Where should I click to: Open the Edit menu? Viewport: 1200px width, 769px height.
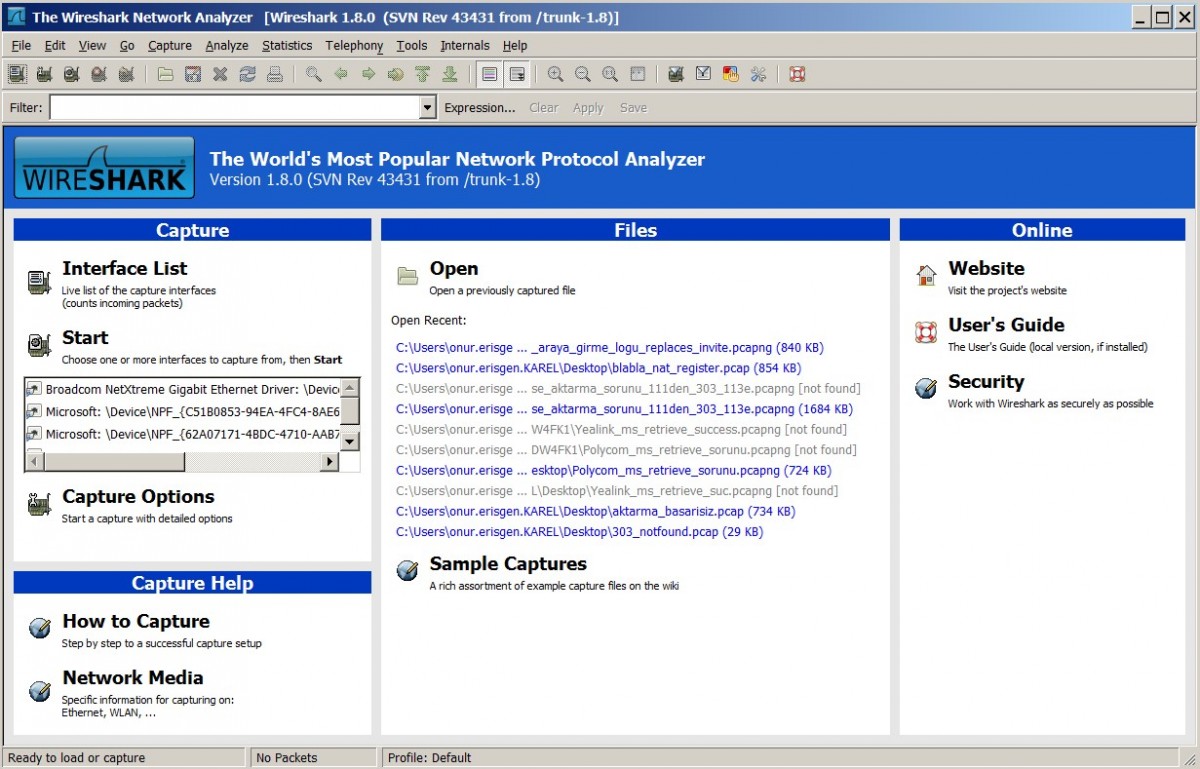tap(55, 45)
